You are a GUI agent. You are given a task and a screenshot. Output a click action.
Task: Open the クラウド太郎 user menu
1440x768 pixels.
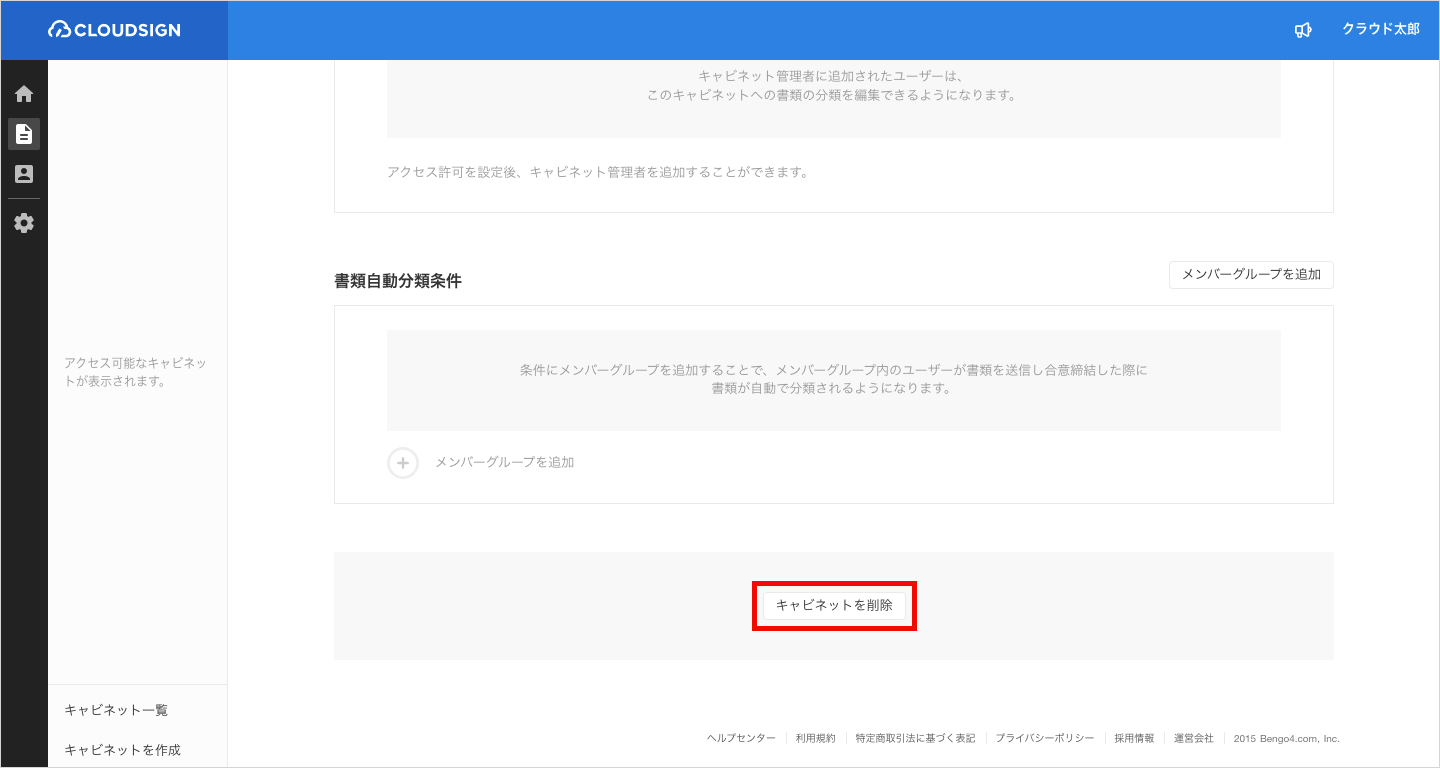[x=1380, y=30]
